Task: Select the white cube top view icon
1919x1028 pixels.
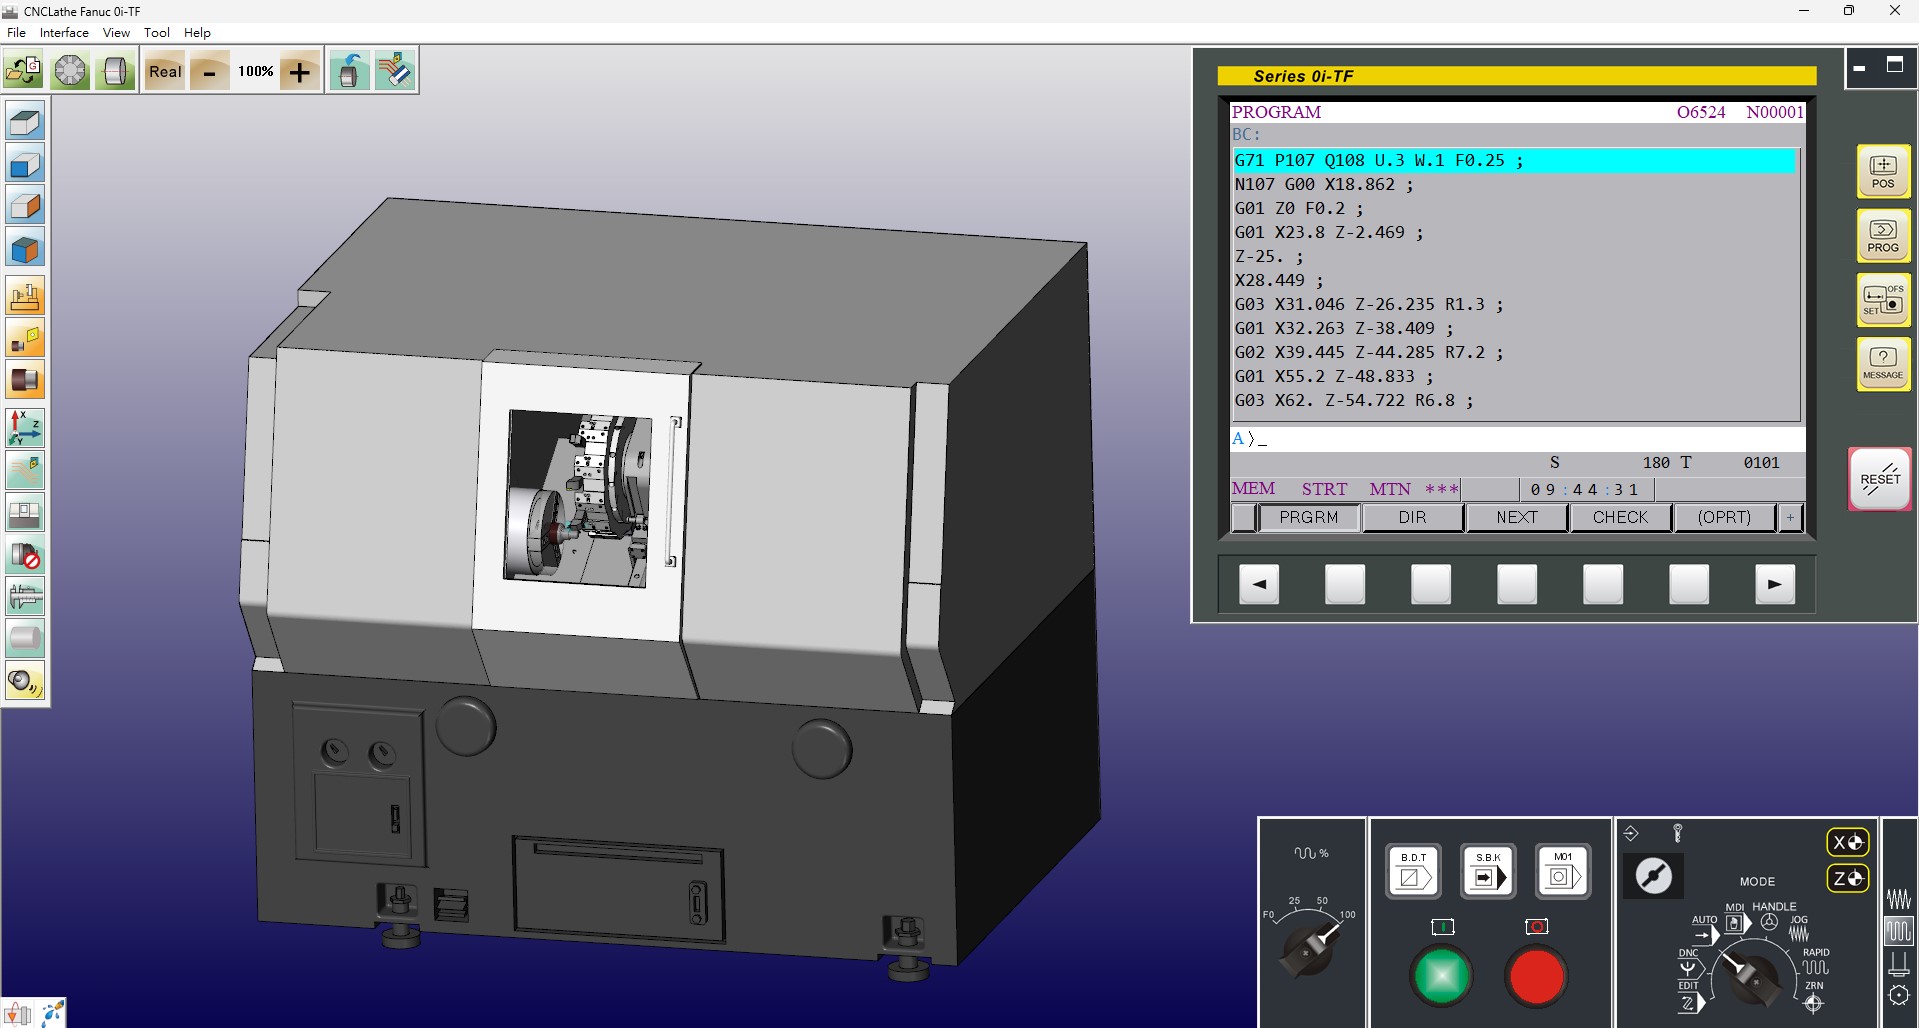Action: (x=25, y=123)
